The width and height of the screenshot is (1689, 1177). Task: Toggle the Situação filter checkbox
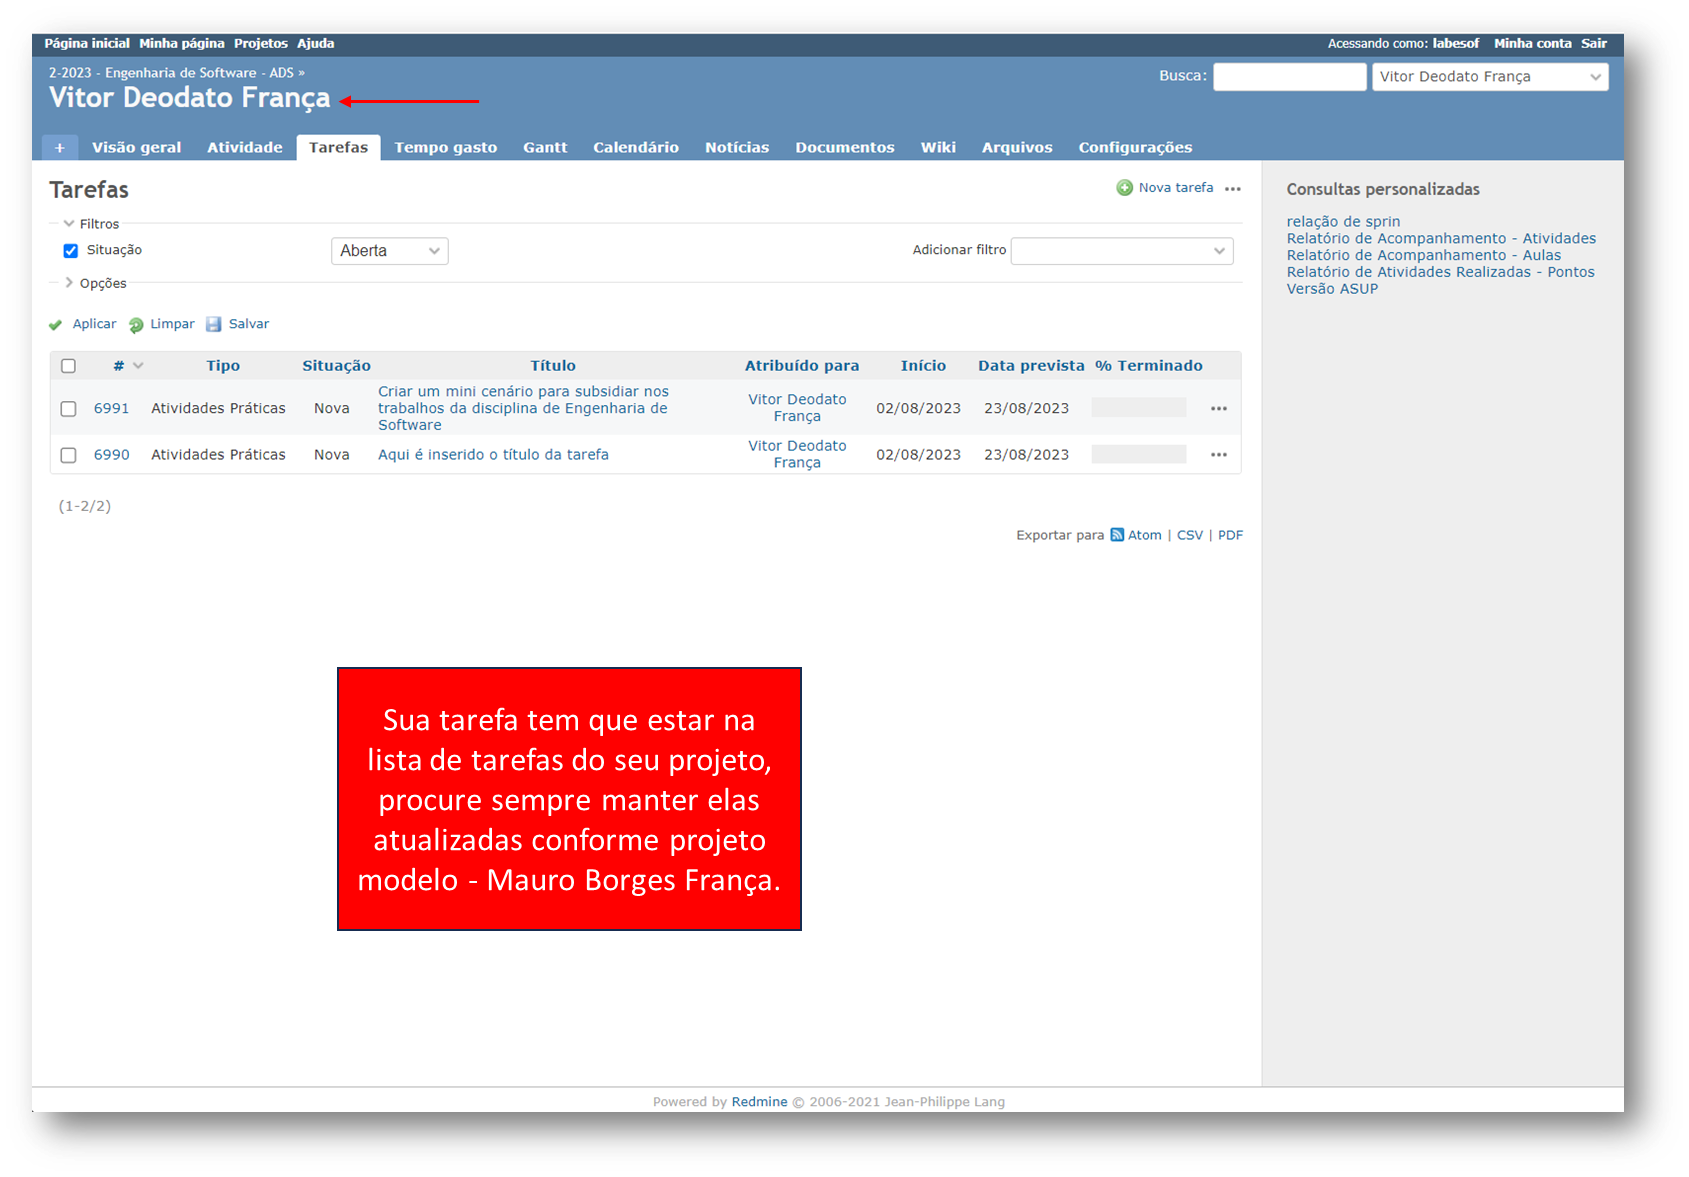(71, 251)
